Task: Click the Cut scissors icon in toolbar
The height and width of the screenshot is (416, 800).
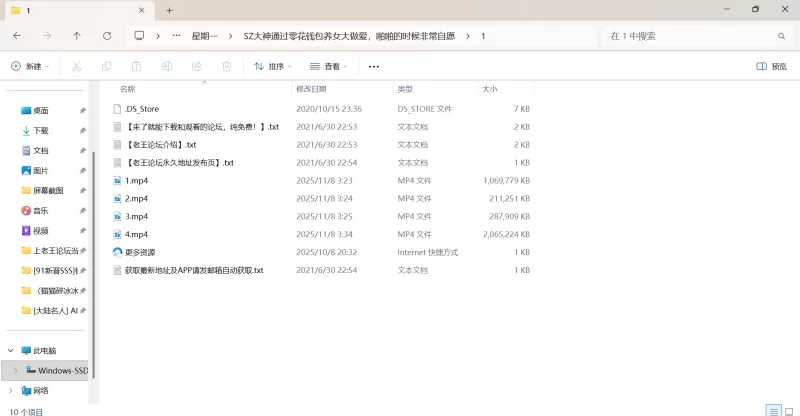Action: tap(77, 67)
